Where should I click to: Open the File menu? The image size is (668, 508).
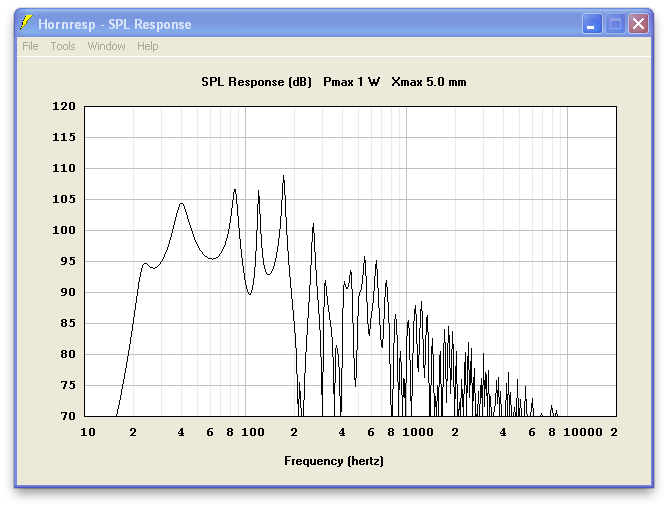click(30, 46)
